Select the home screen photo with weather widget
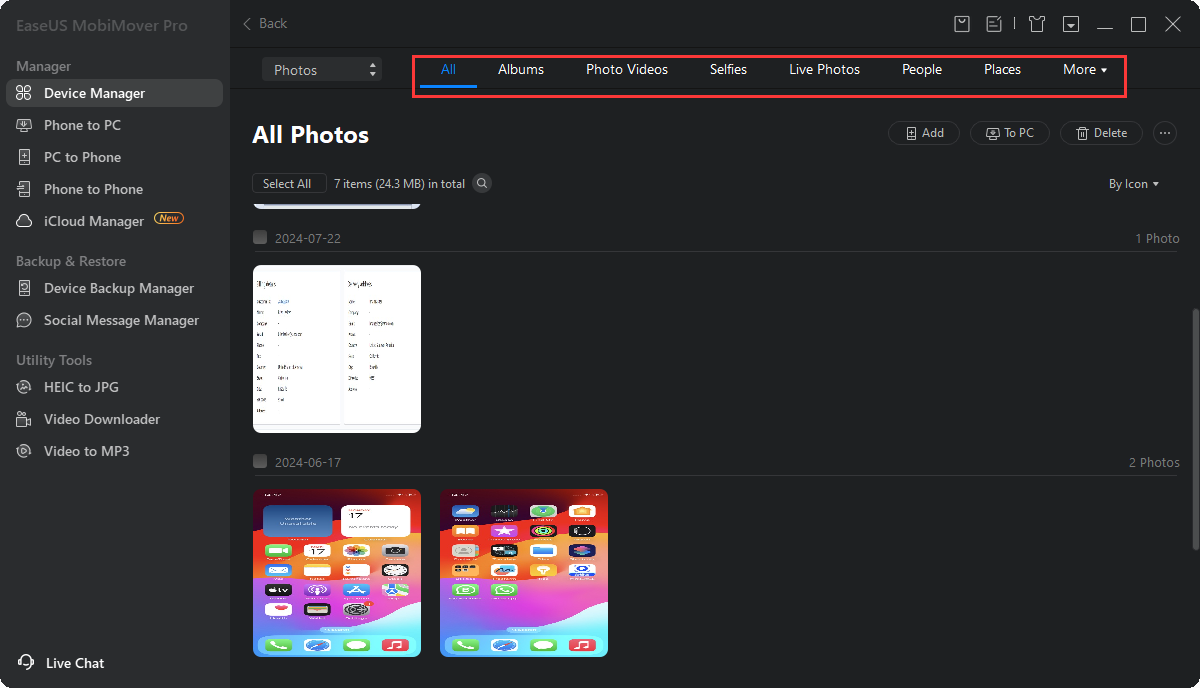This screenshot has height=688, width=1200. click(337, 573)
